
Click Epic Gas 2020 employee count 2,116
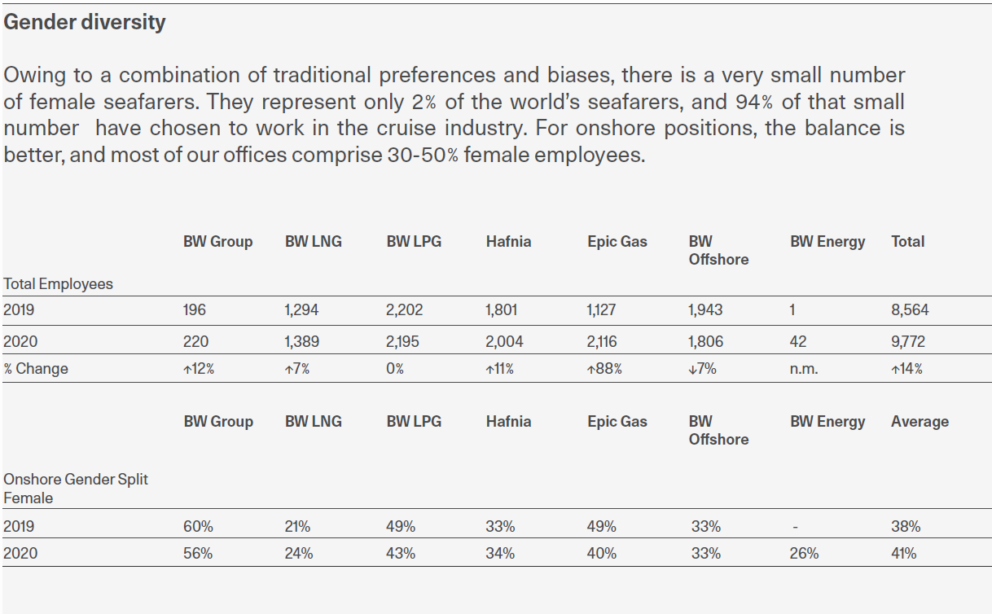tap(604, 341)
